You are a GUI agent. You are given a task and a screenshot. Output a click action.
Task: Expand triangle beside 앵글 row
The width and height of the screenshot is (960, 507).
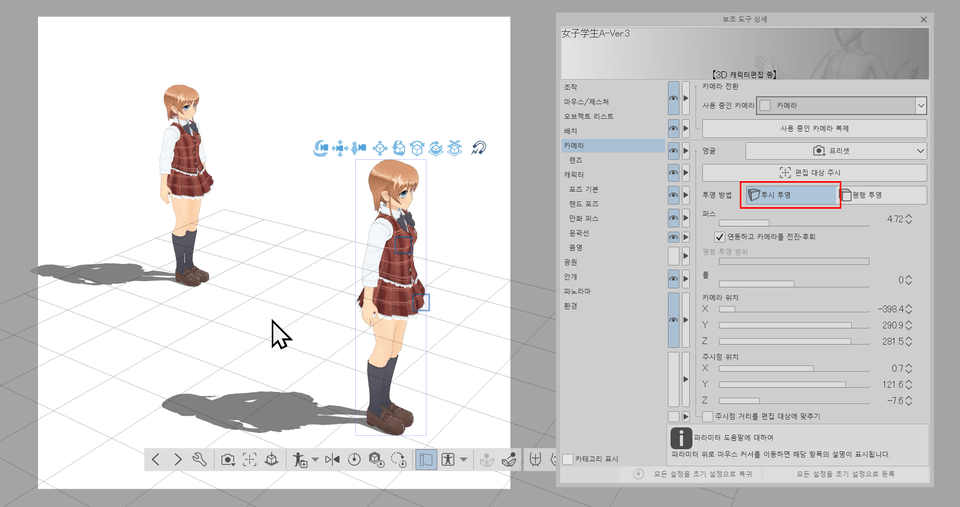click(x=686, y=151)
